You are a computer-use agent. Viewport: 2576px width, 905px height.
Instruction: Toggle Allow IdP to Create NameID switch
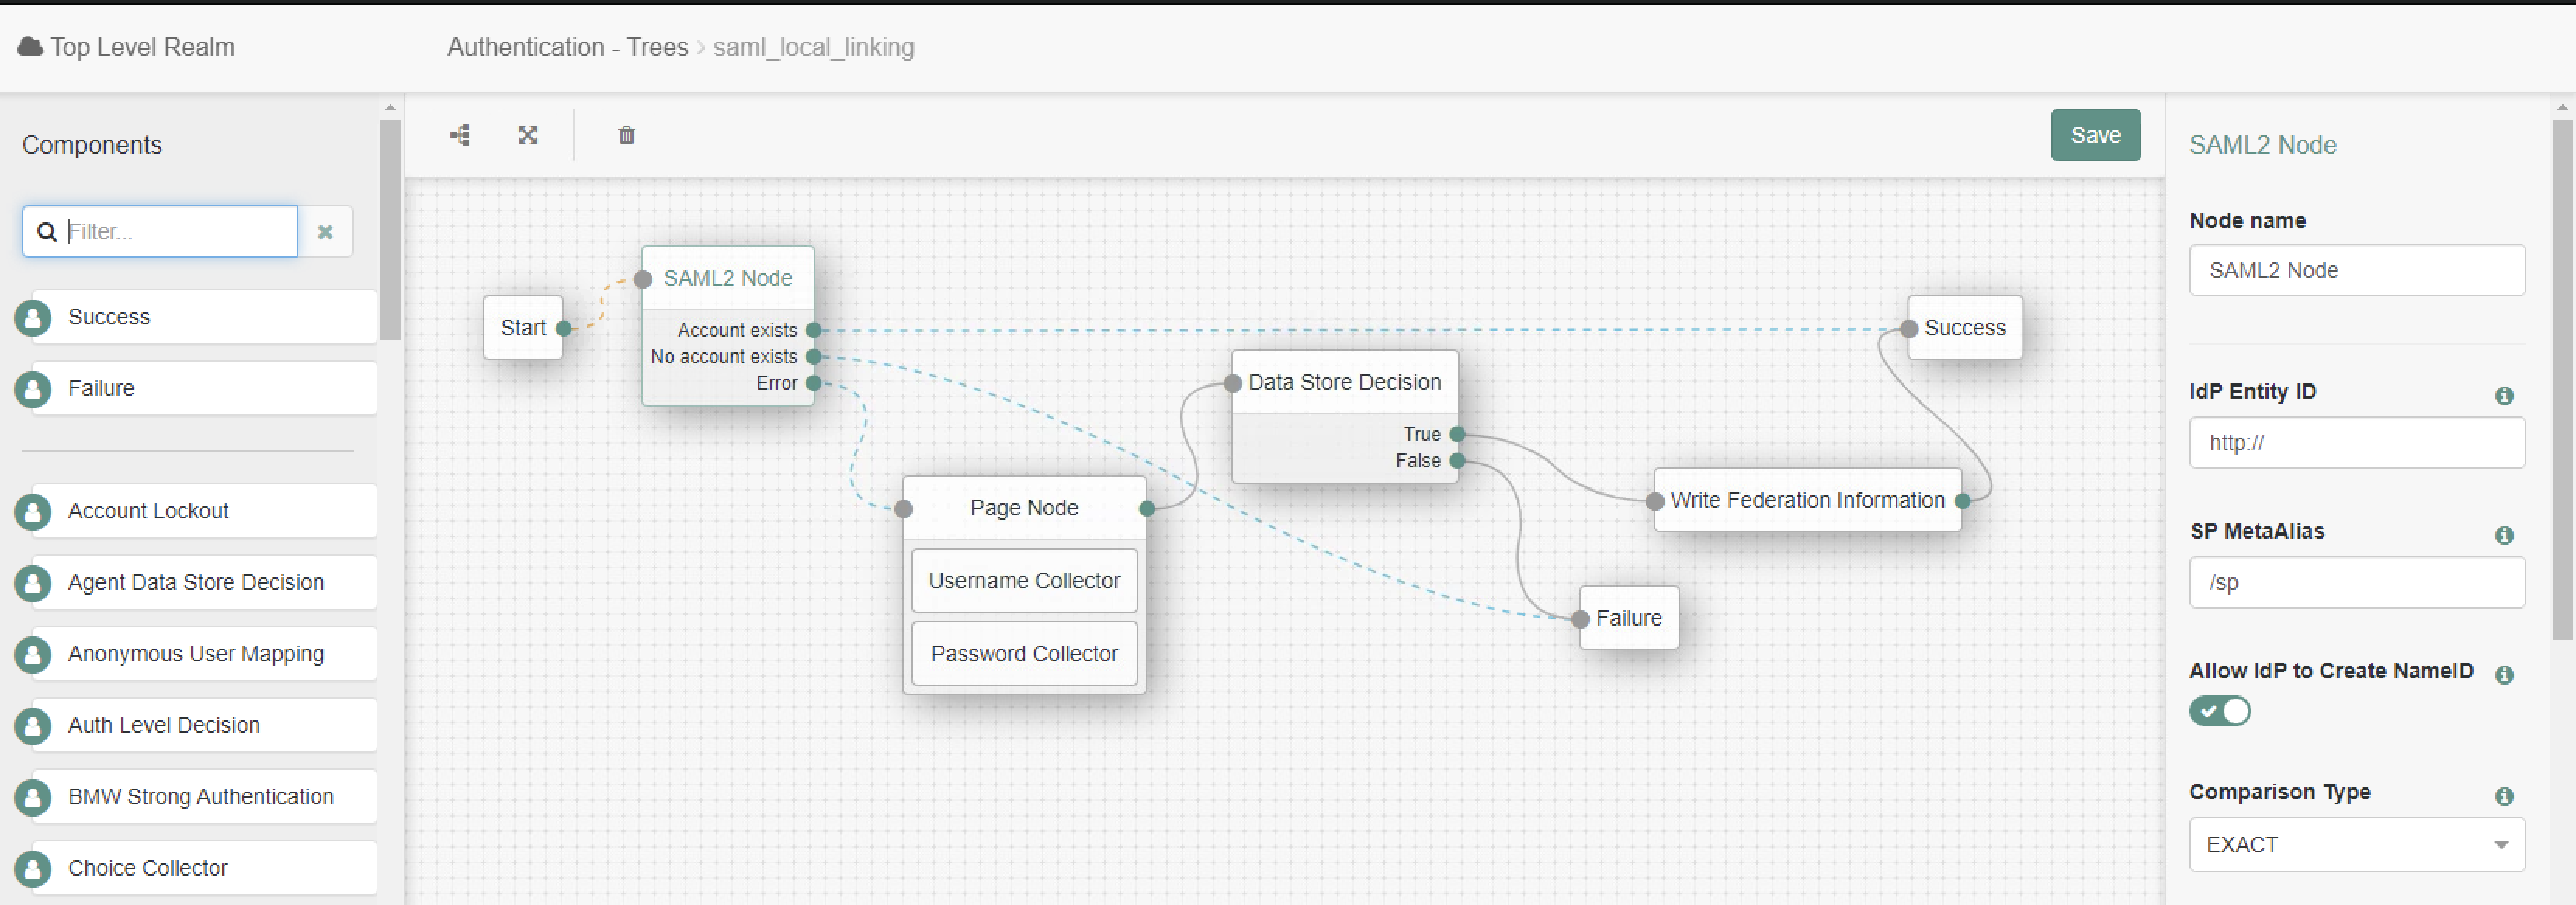[x=2219, y=711]
